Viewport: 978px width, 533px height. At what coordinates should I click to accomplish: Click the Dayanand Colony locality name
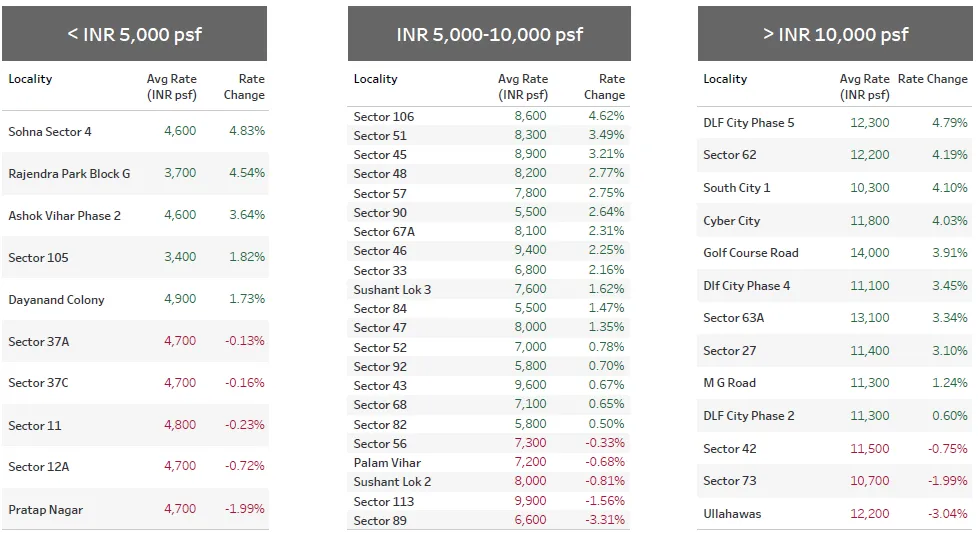56,299
